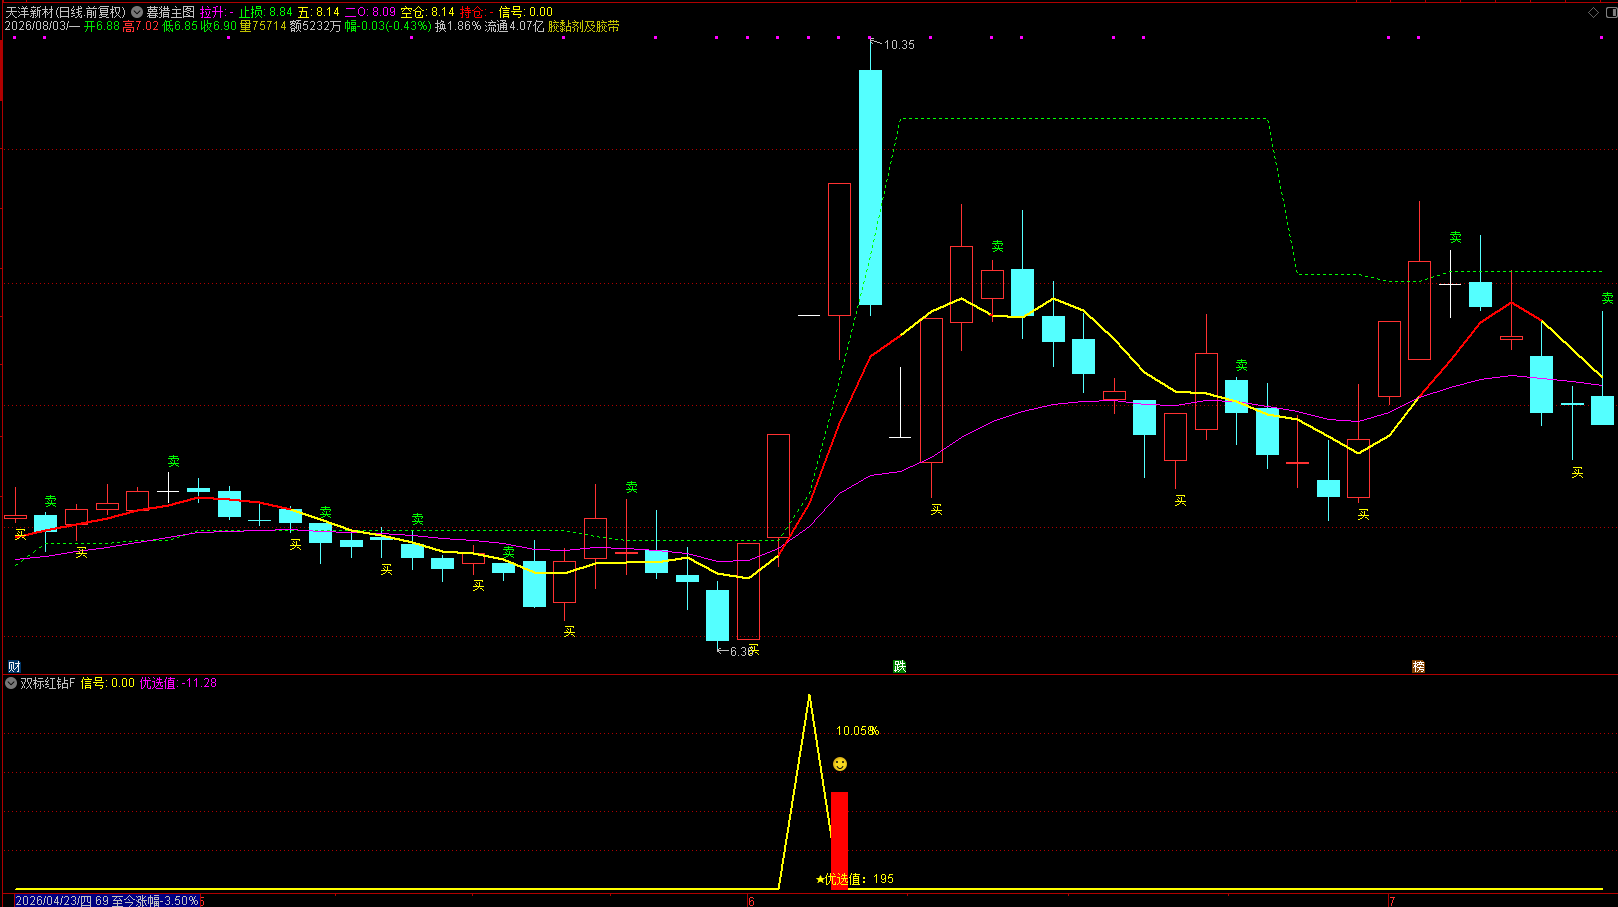Click the 胺黏剂及胶带 sector link
1618x907 pixels.
click(x=584, y=26)
